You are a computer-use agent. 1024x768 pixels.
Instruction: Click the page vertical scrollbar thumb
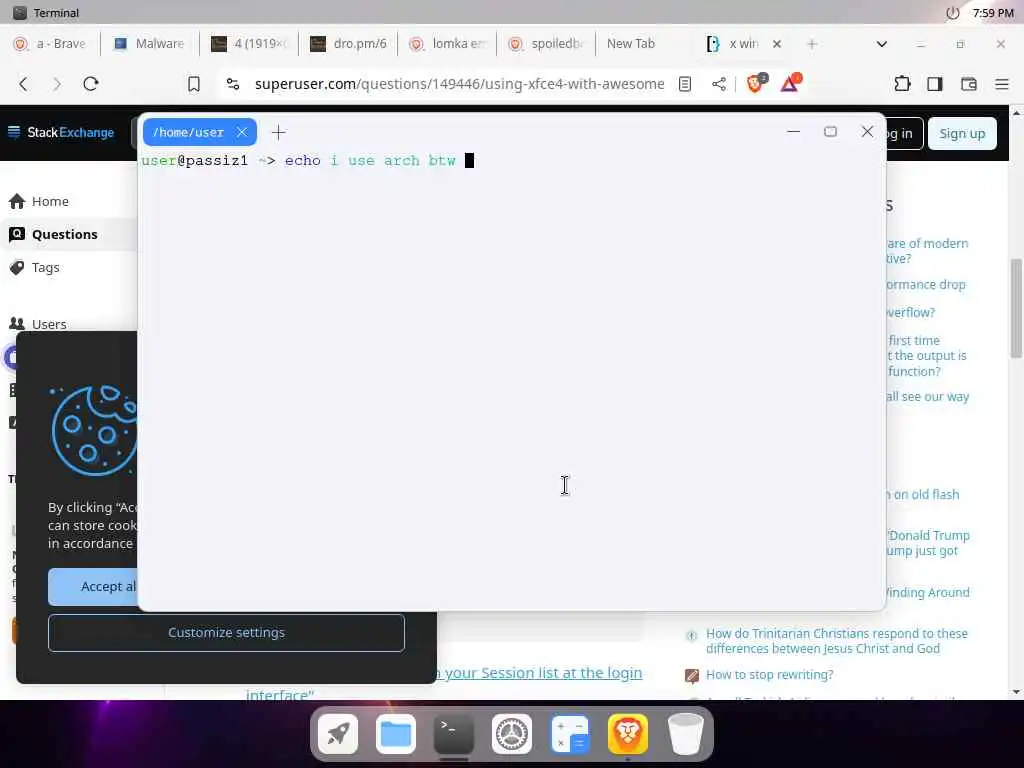coord(1016,308)
